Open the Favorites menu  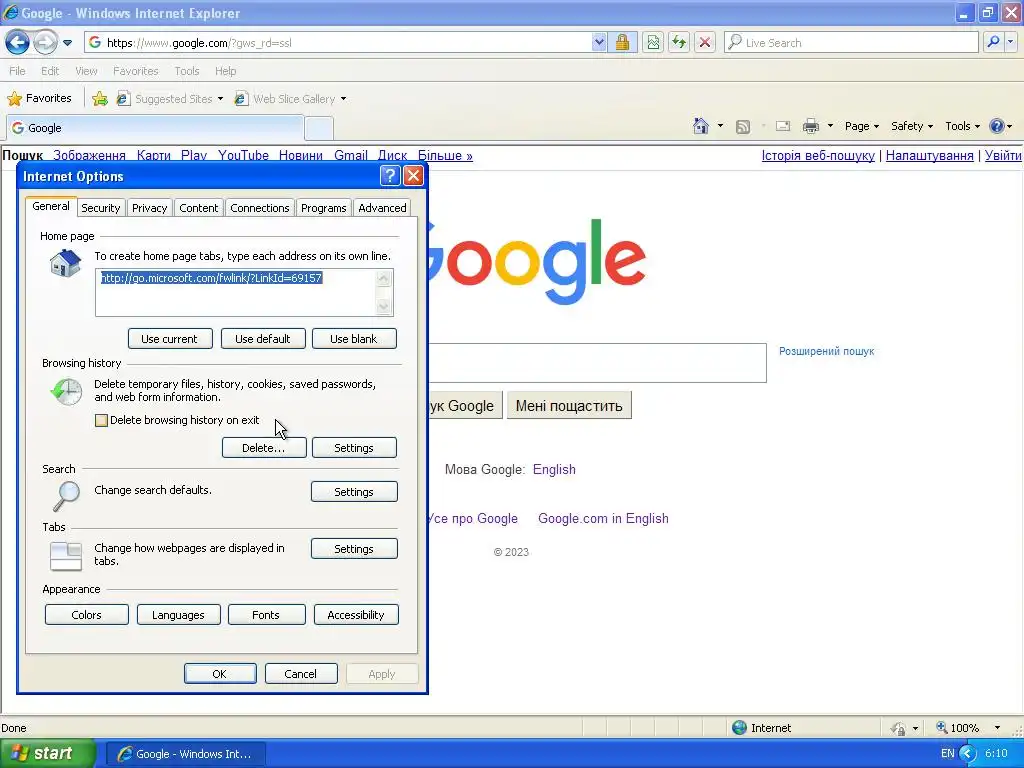point(136,71)
